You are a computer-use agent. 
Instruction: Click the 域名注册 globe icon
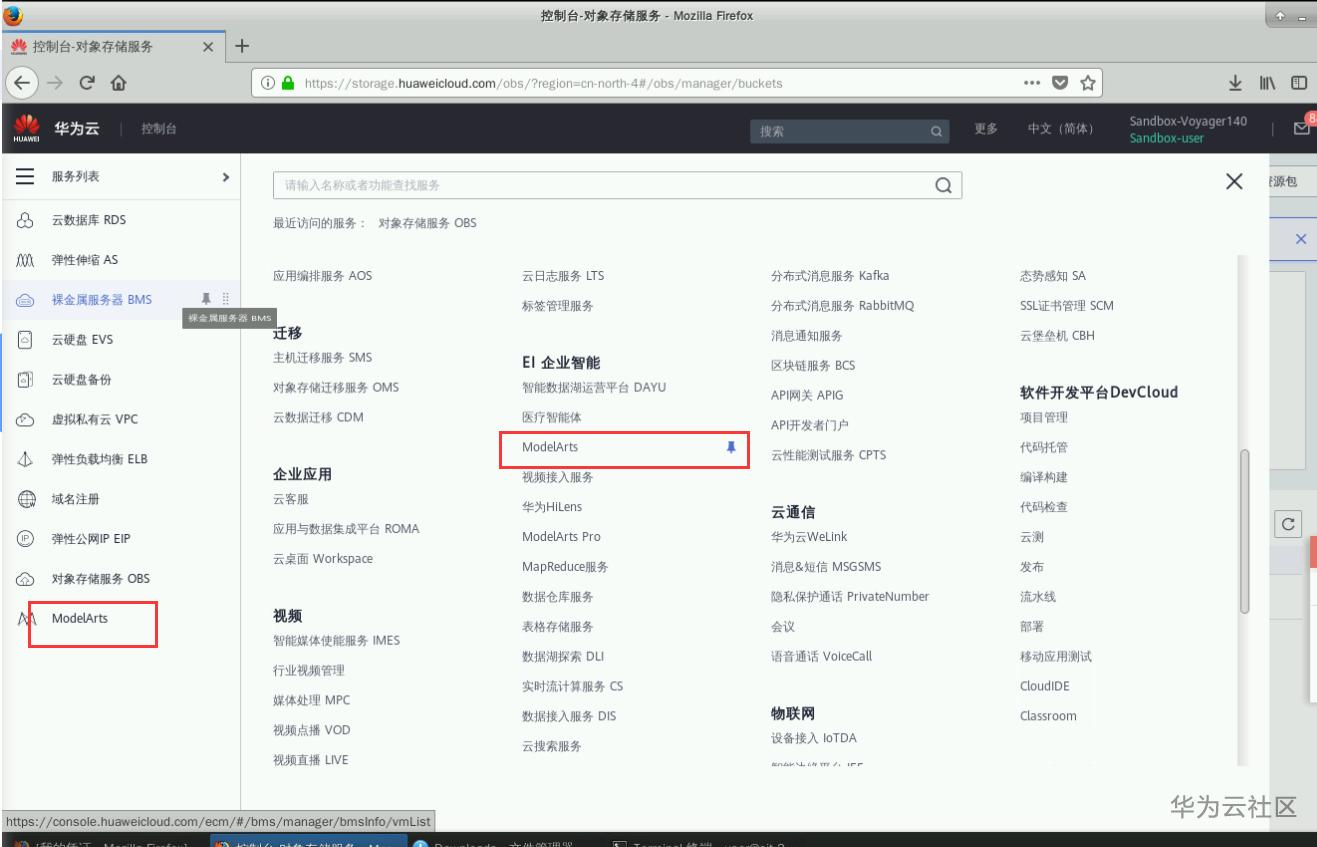pyautogui.click(x=25, y=499)
